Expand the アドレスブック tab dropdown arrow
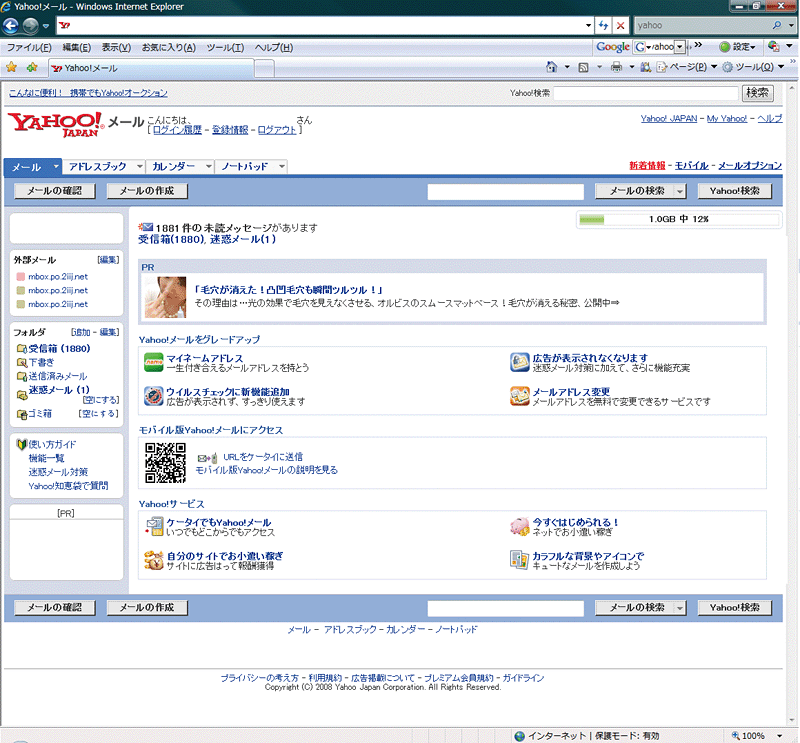 click(139, 166)
